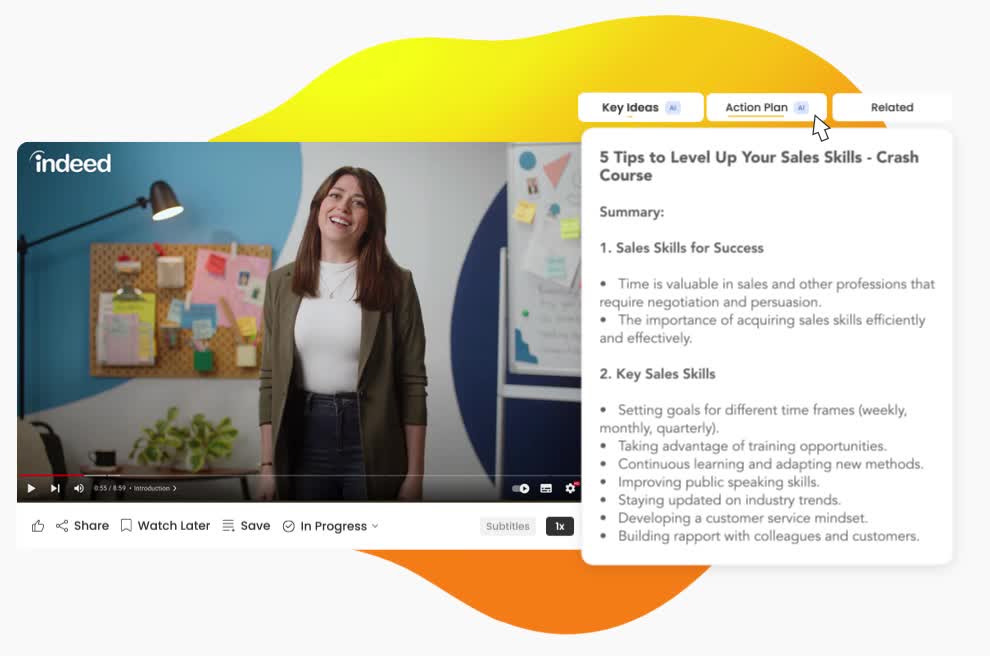Open the 1x playback speed selector
The image size is (990, 656).
tap(560, 527)
